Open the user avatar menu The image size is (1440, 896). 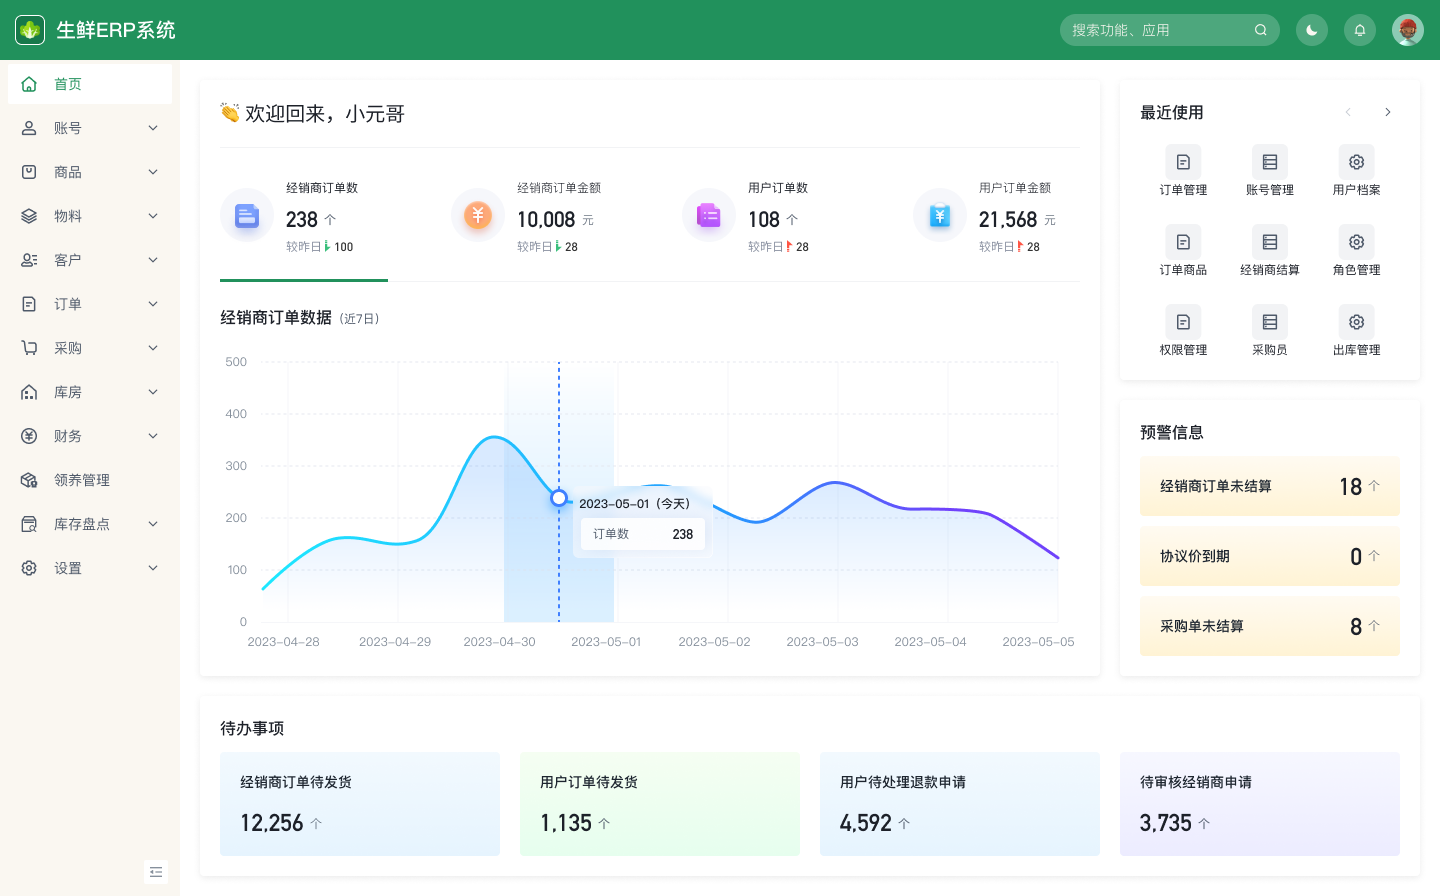[x=1408, y=30]
